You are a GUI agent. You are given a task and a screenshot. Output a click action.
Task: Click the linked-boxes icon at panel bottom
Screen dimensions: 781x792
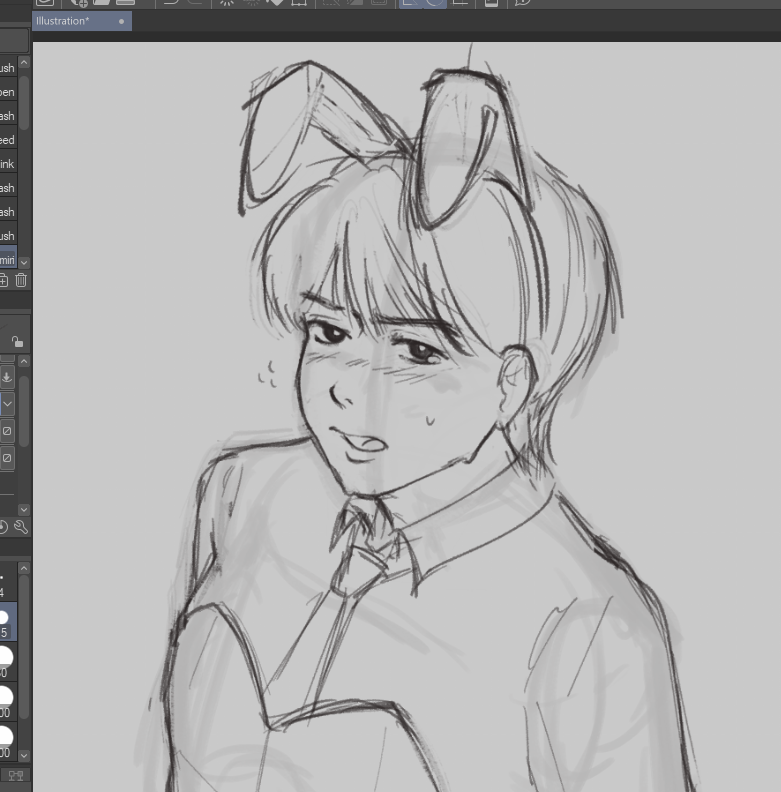tap(16, 775)
